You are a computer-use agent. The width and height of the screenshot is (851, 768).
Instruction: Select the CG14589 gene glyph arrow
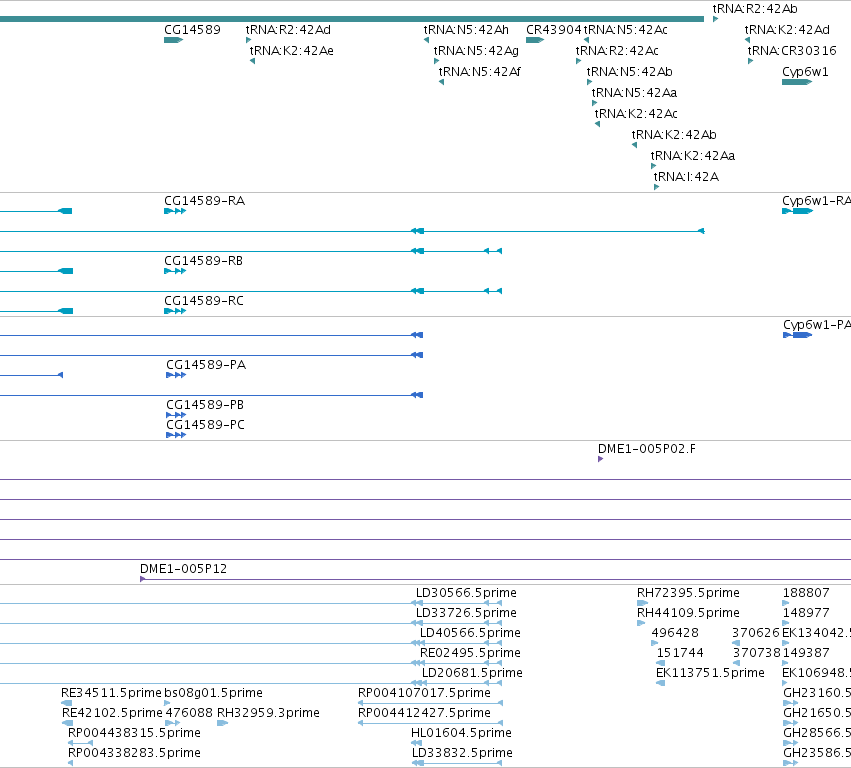tap(173, 40)
